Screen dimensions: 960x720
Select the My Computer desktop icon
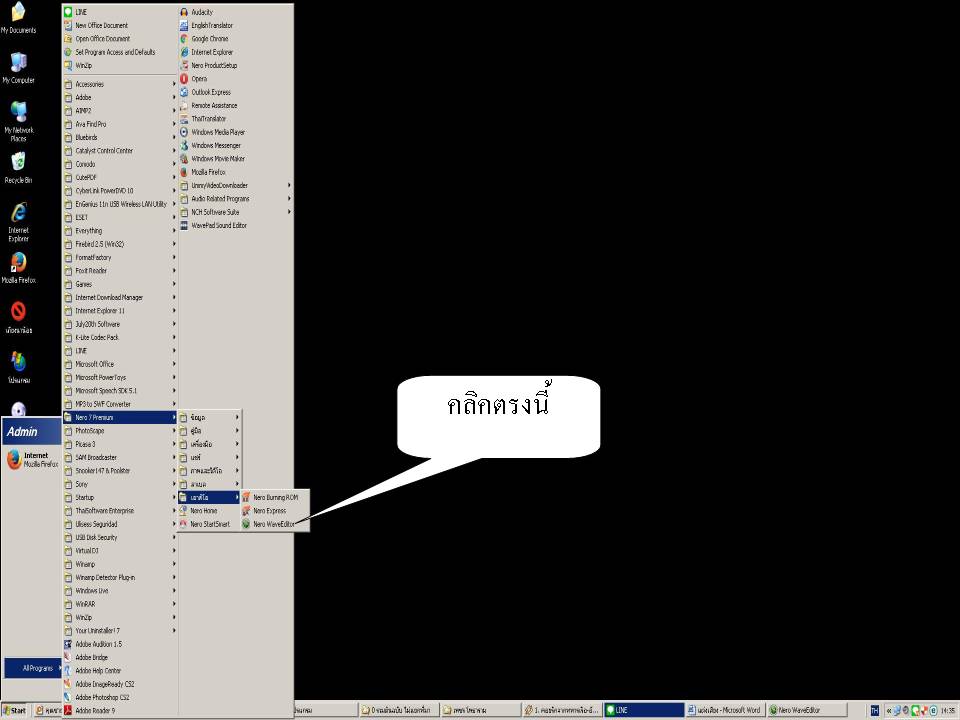[18, 67]
